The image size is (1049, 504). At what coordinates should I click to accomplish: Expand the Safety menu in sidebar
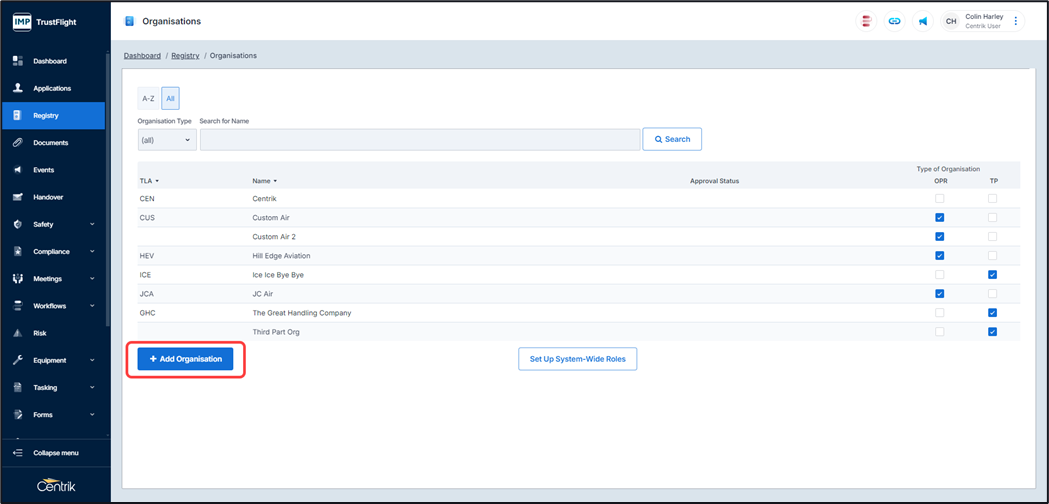pyautogui.click(x=92, y=225)
